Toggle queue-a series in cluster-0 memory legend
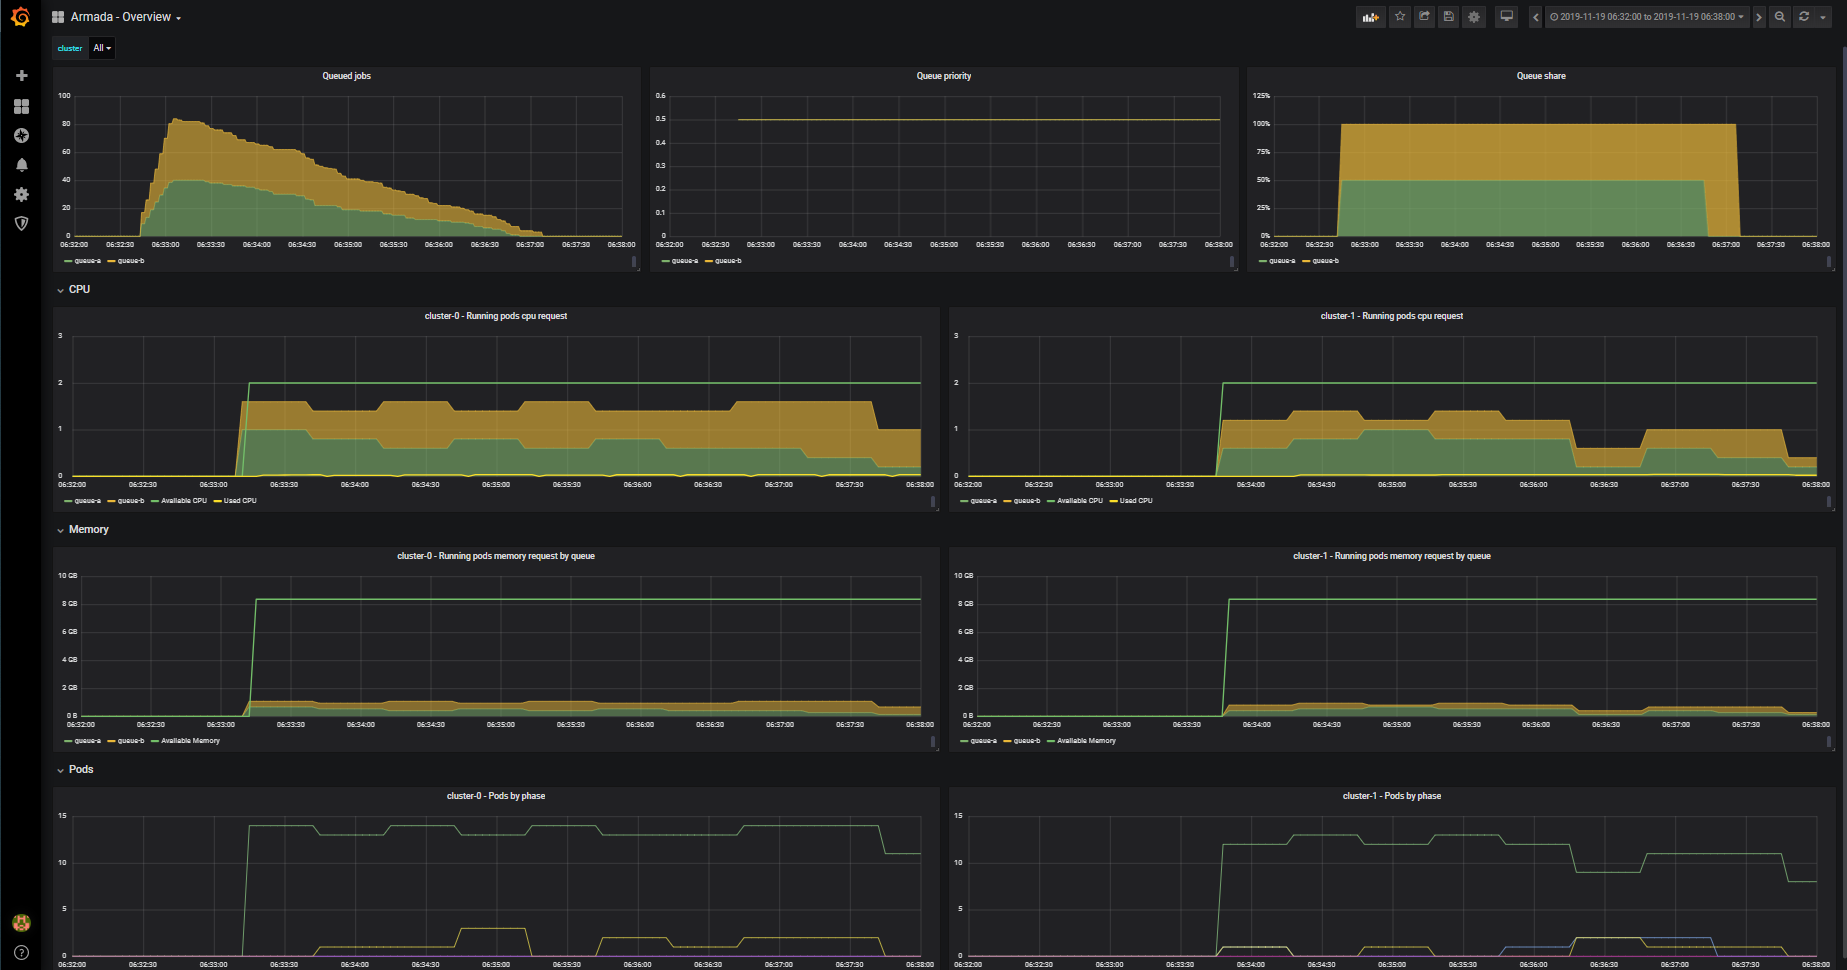 (x=88, y=741)
